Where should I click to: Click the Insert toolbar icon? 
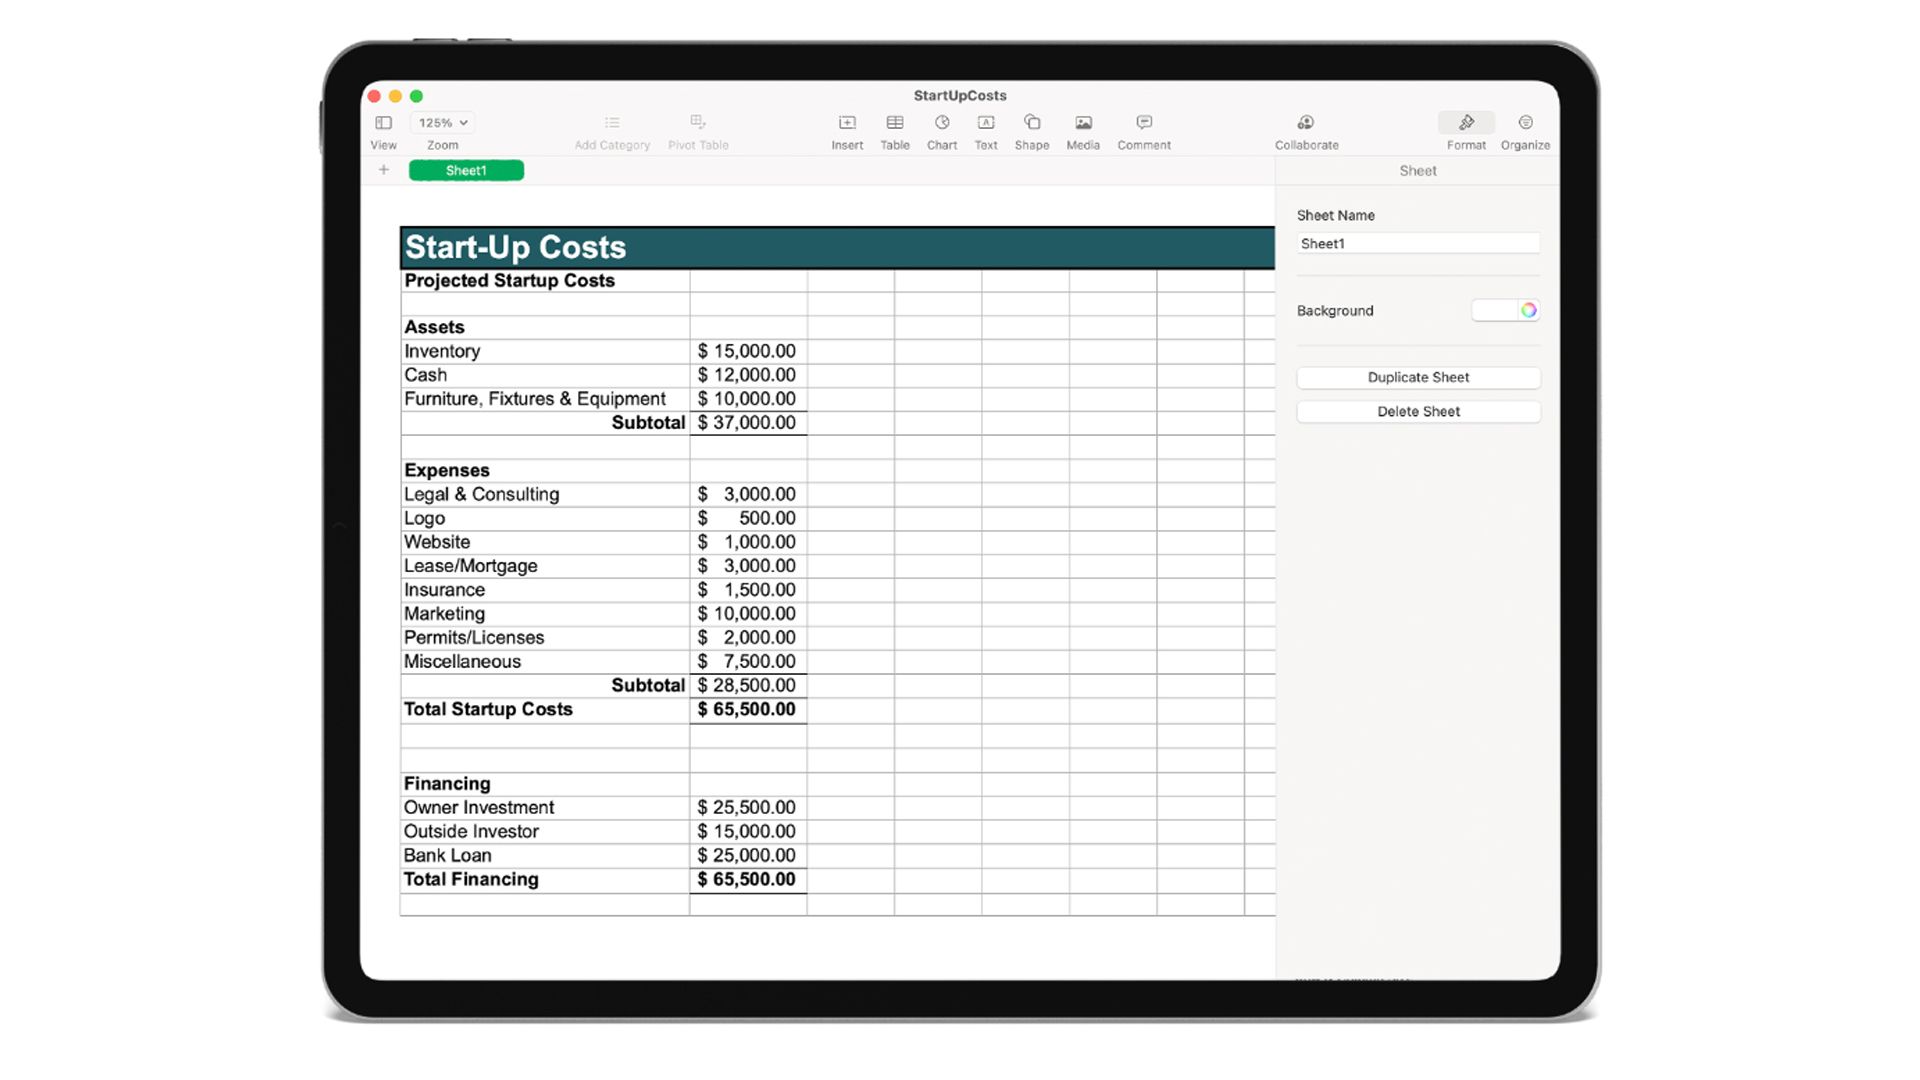[847, 123]
